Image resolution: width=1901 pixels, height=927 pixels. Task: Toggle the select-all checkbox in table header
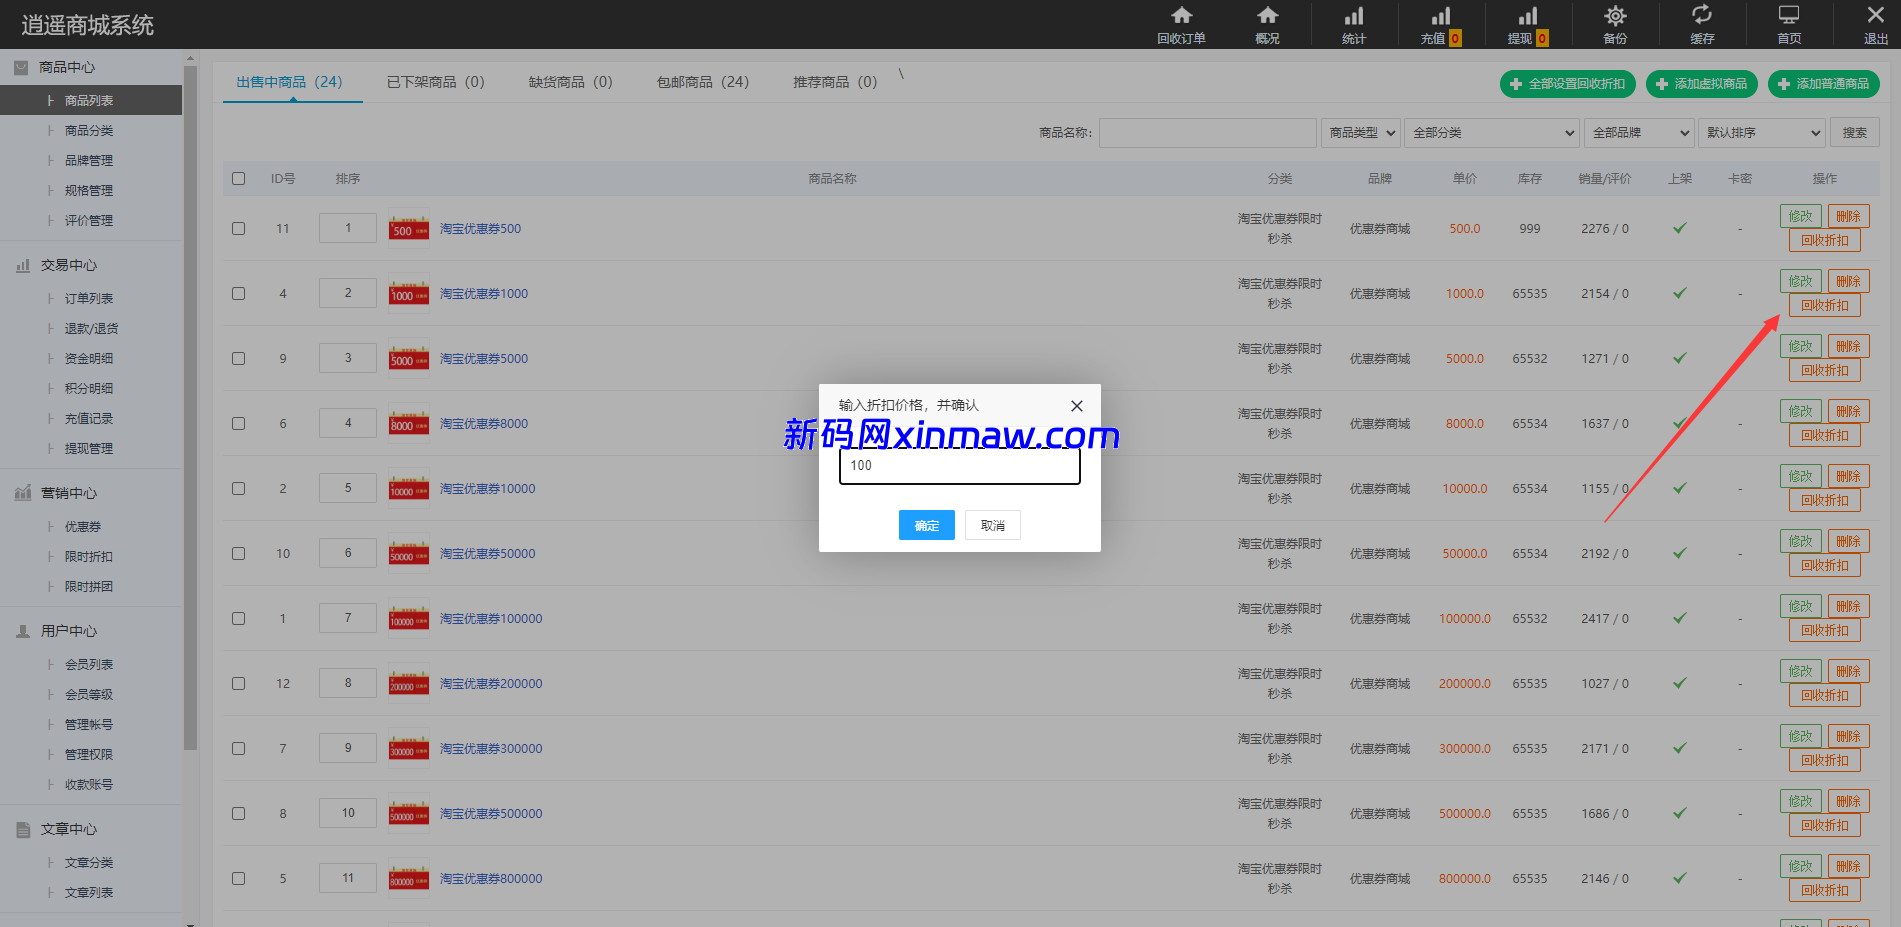click(238, 179)
